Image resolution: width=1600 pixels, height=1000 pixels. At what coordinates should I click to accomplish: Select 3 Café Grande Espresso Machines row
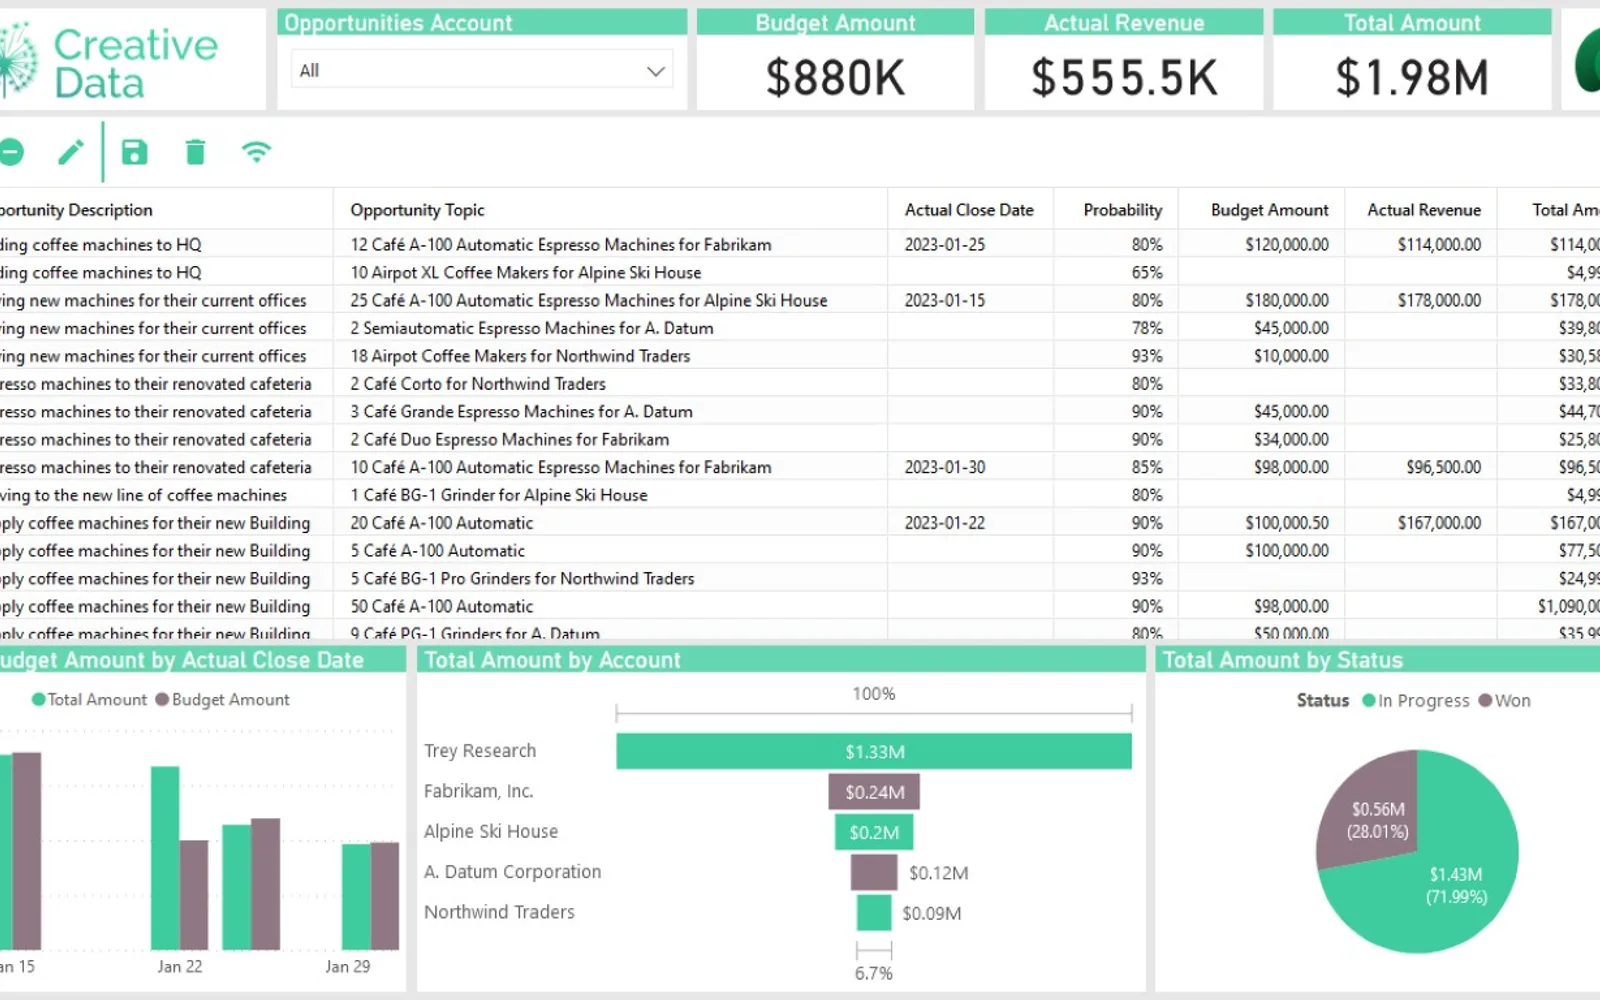pos(800,411)
